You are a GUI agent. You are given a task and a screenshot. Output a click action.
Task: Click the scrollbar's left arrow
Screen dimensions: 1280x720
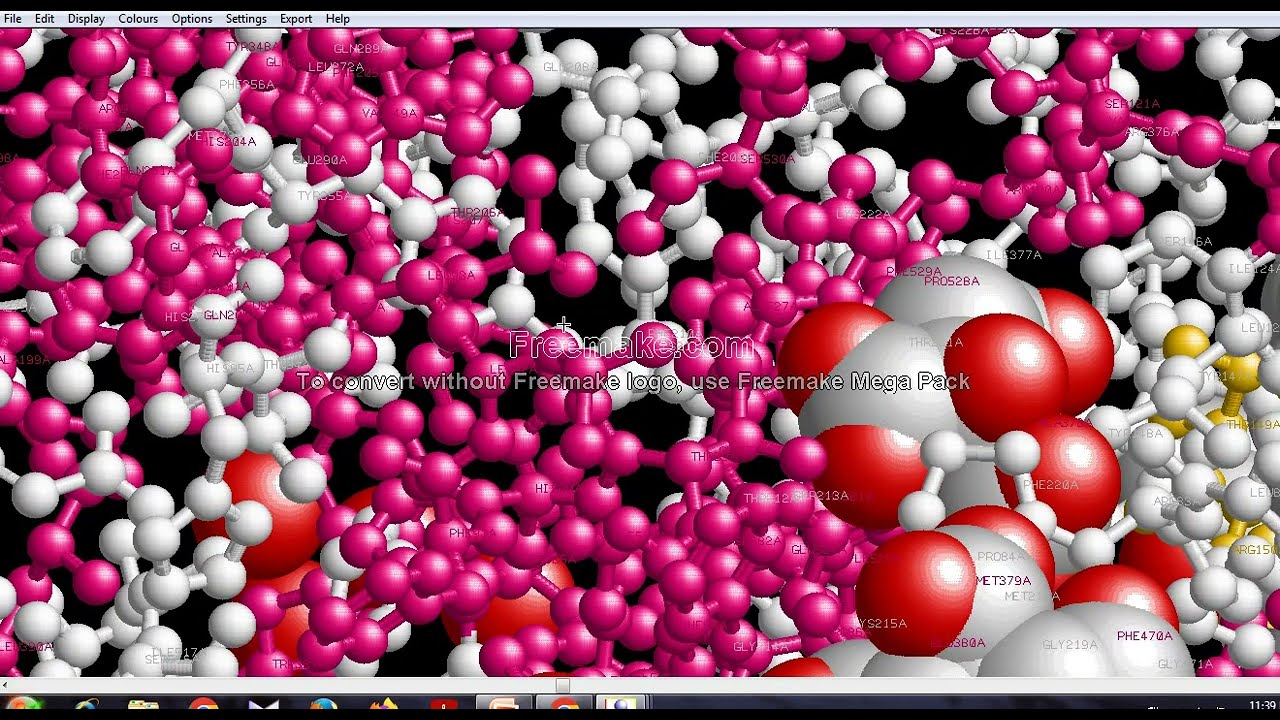(5, 685)
